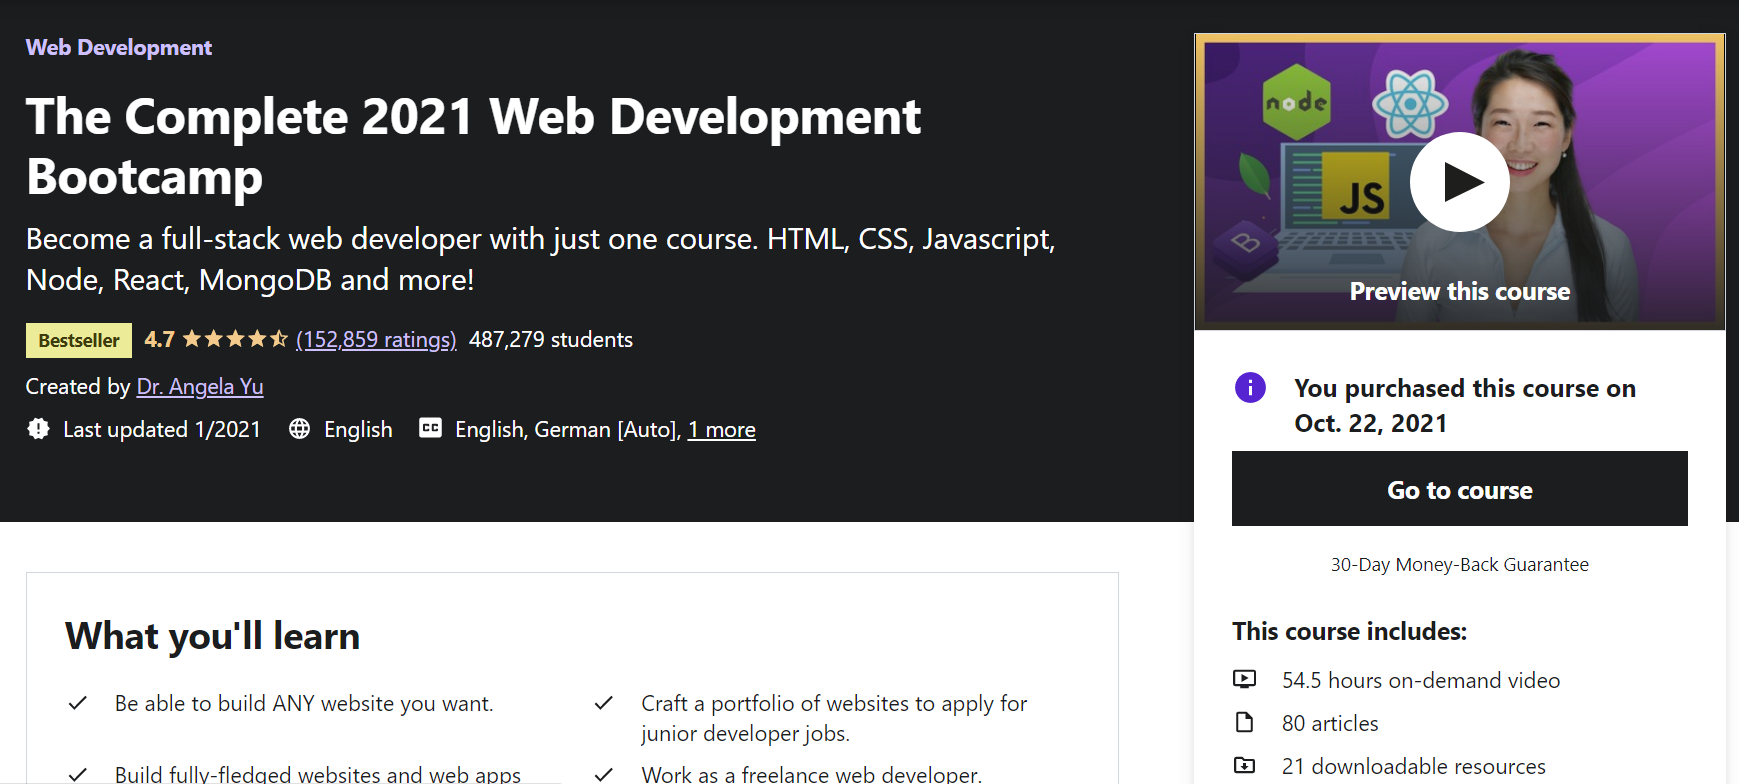This screenshot has width=1739, height=784.
Task: Click 'You purchased this course on' notice
Action: coord(1465,405)
